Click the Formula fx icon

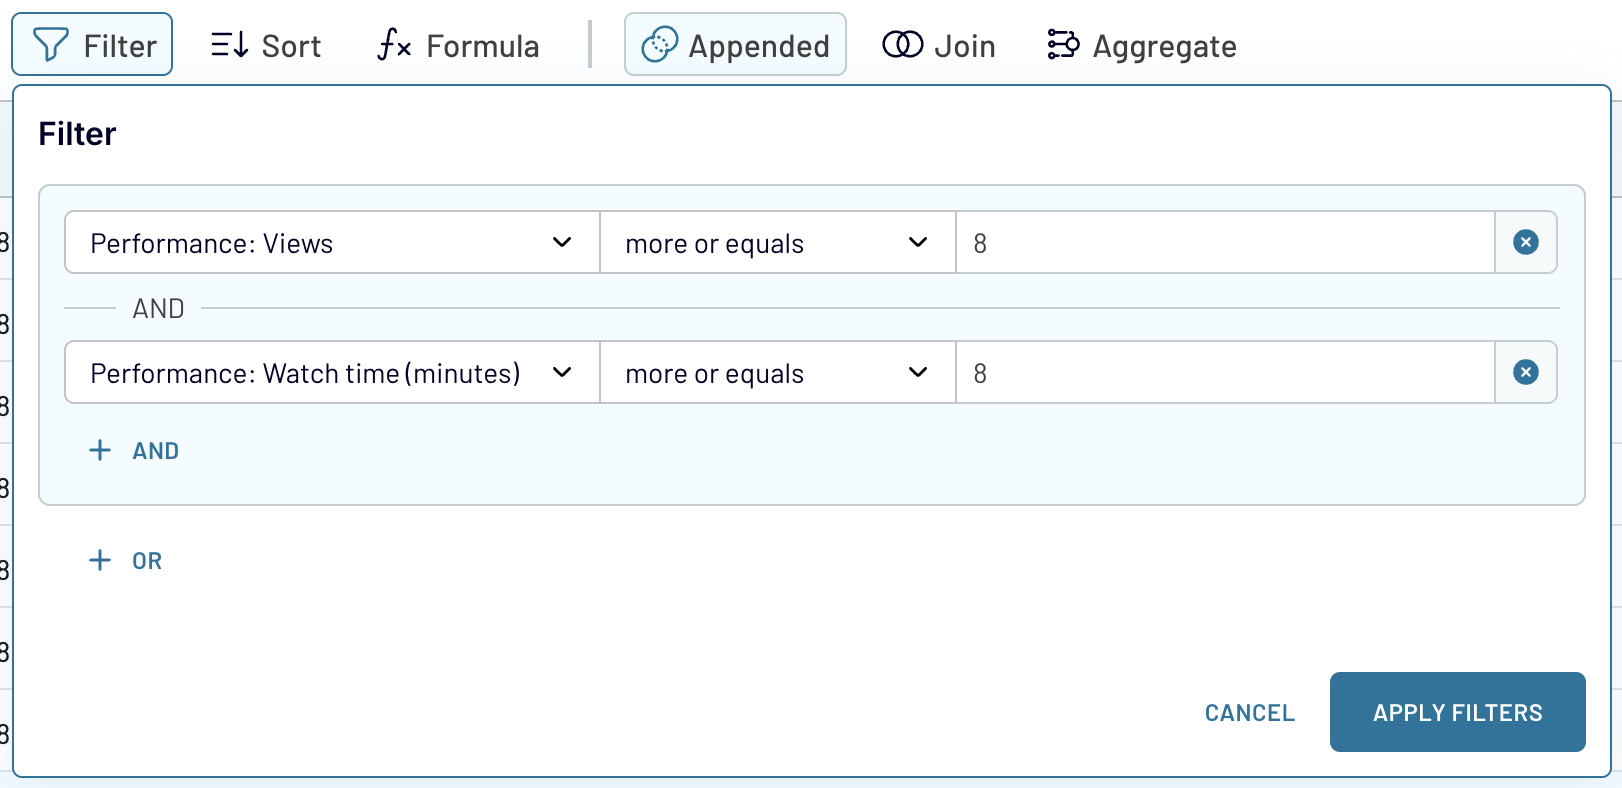[x=394, y=45]
